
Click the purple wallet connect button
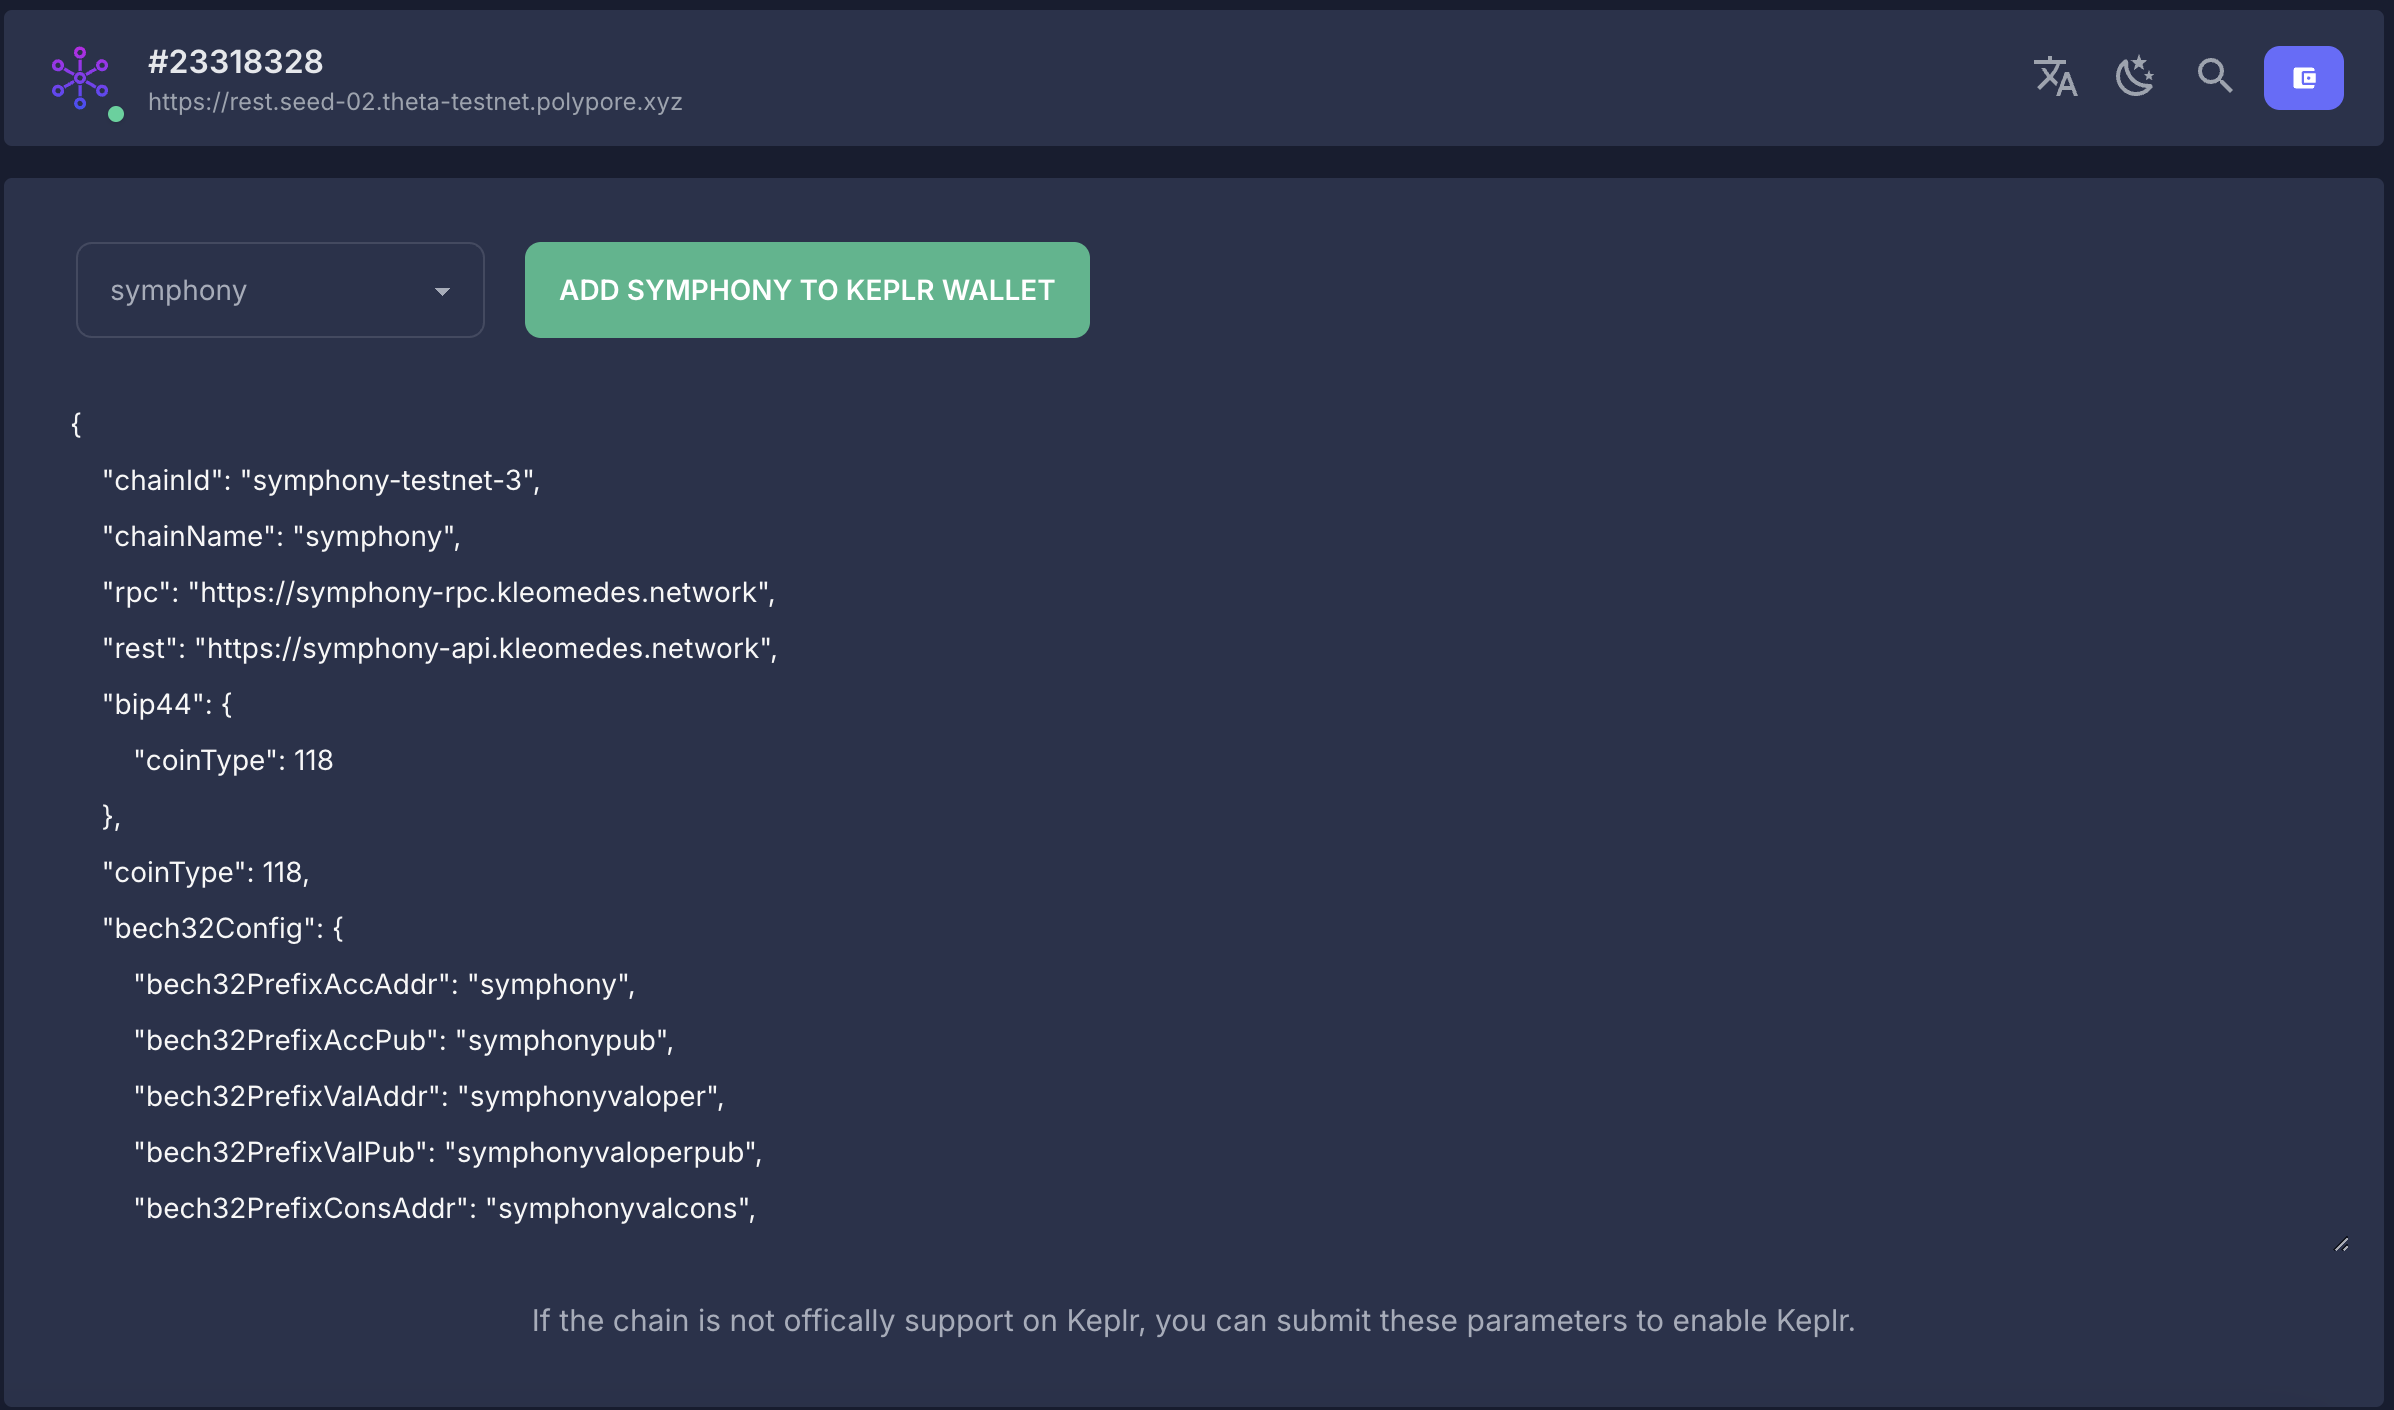click(2303, 78)
